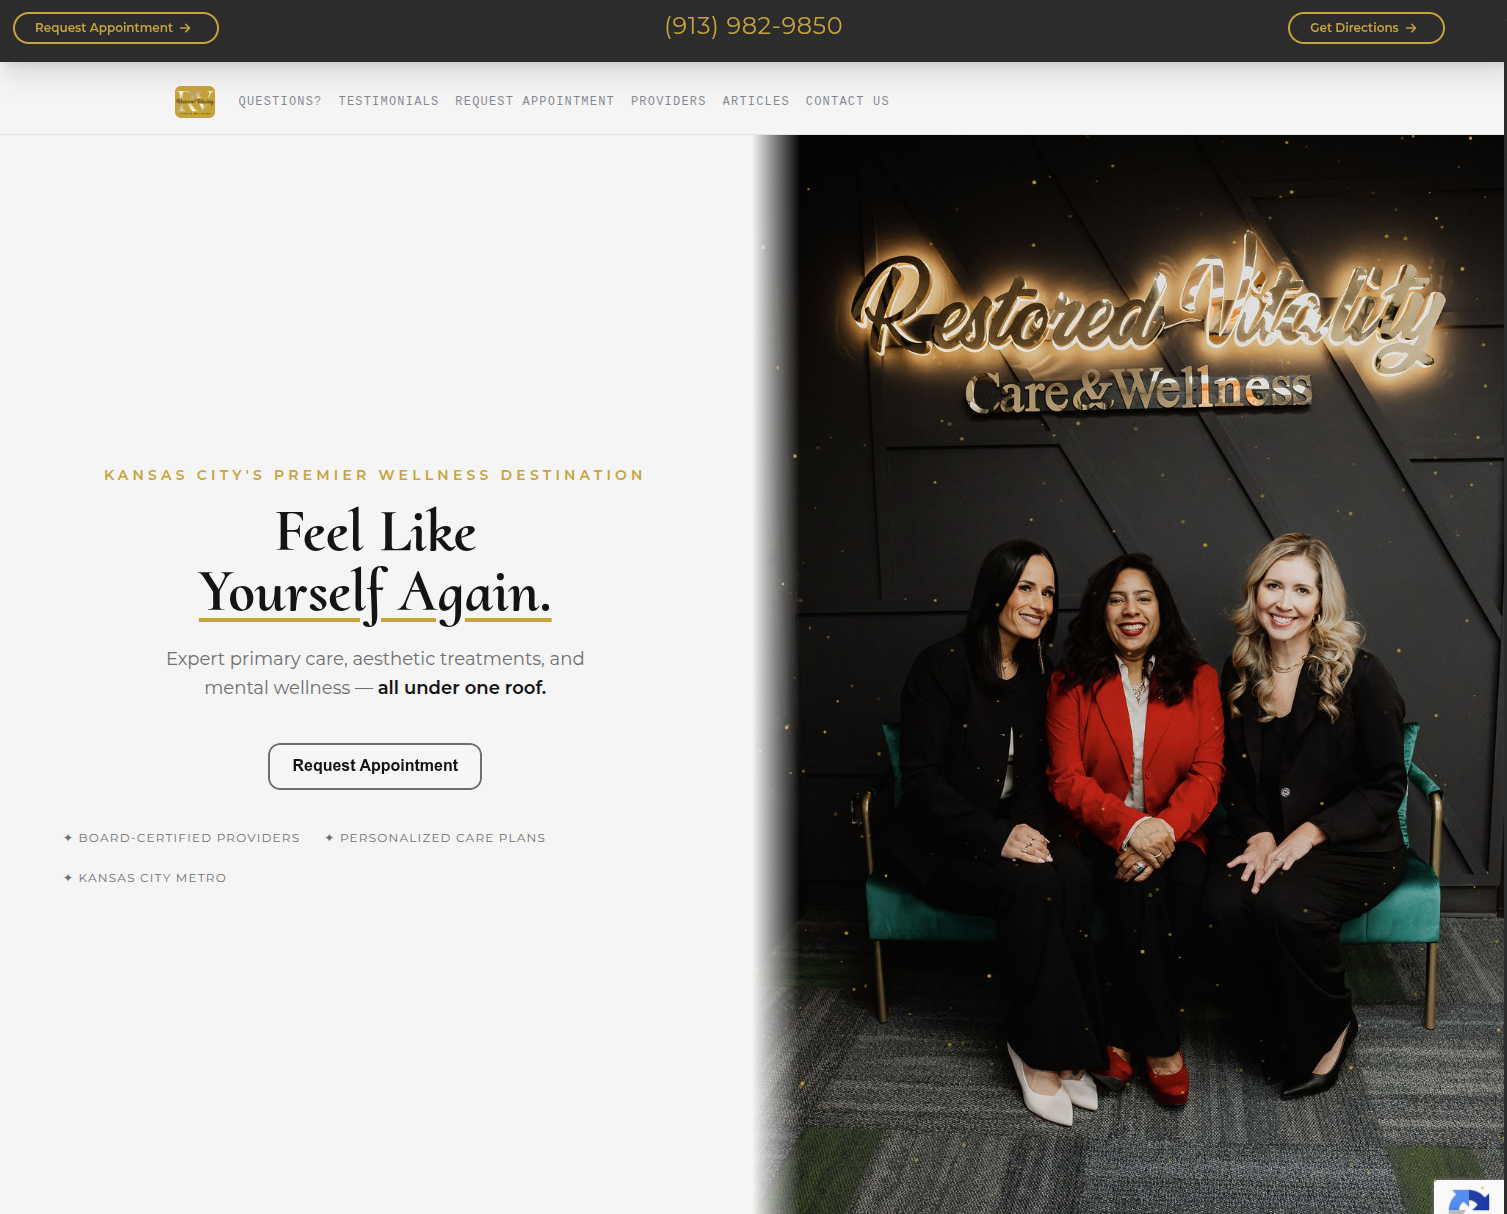
Task: Call the phone number (913) 982-9850
Action: [753, 26]
